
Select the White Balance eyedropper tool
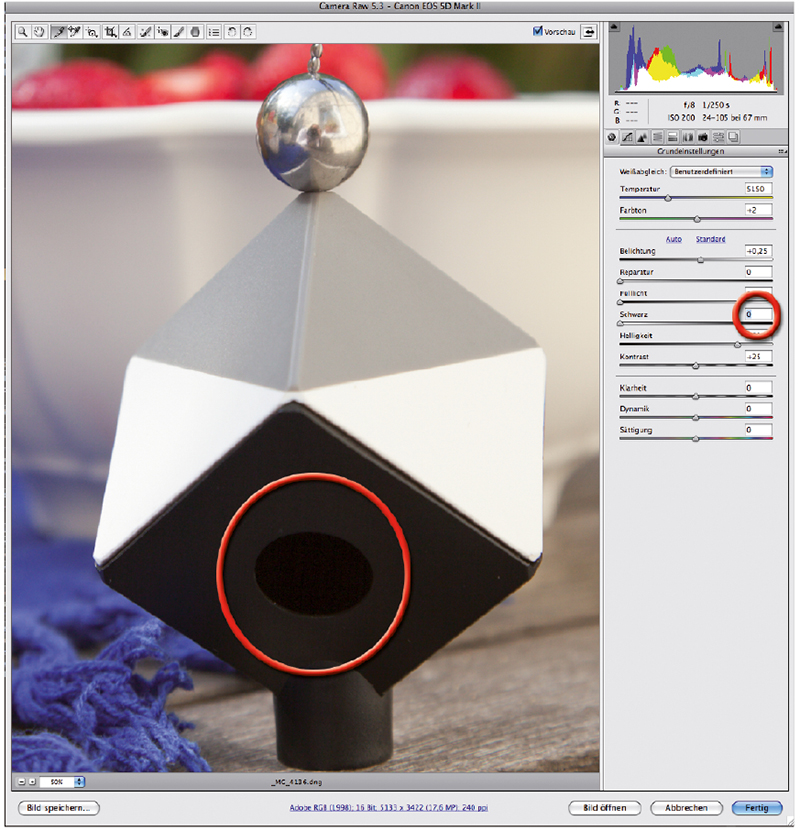coord(59,32)
